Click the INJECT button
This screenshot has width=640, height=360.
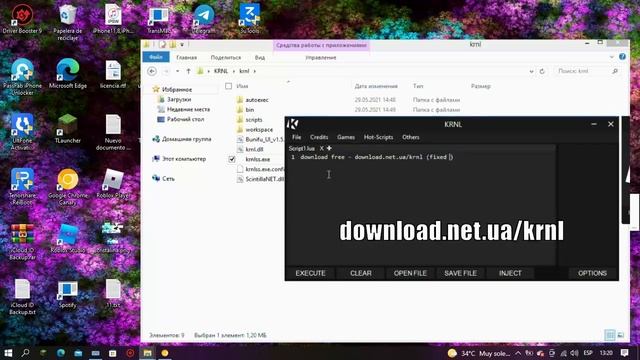510,273
